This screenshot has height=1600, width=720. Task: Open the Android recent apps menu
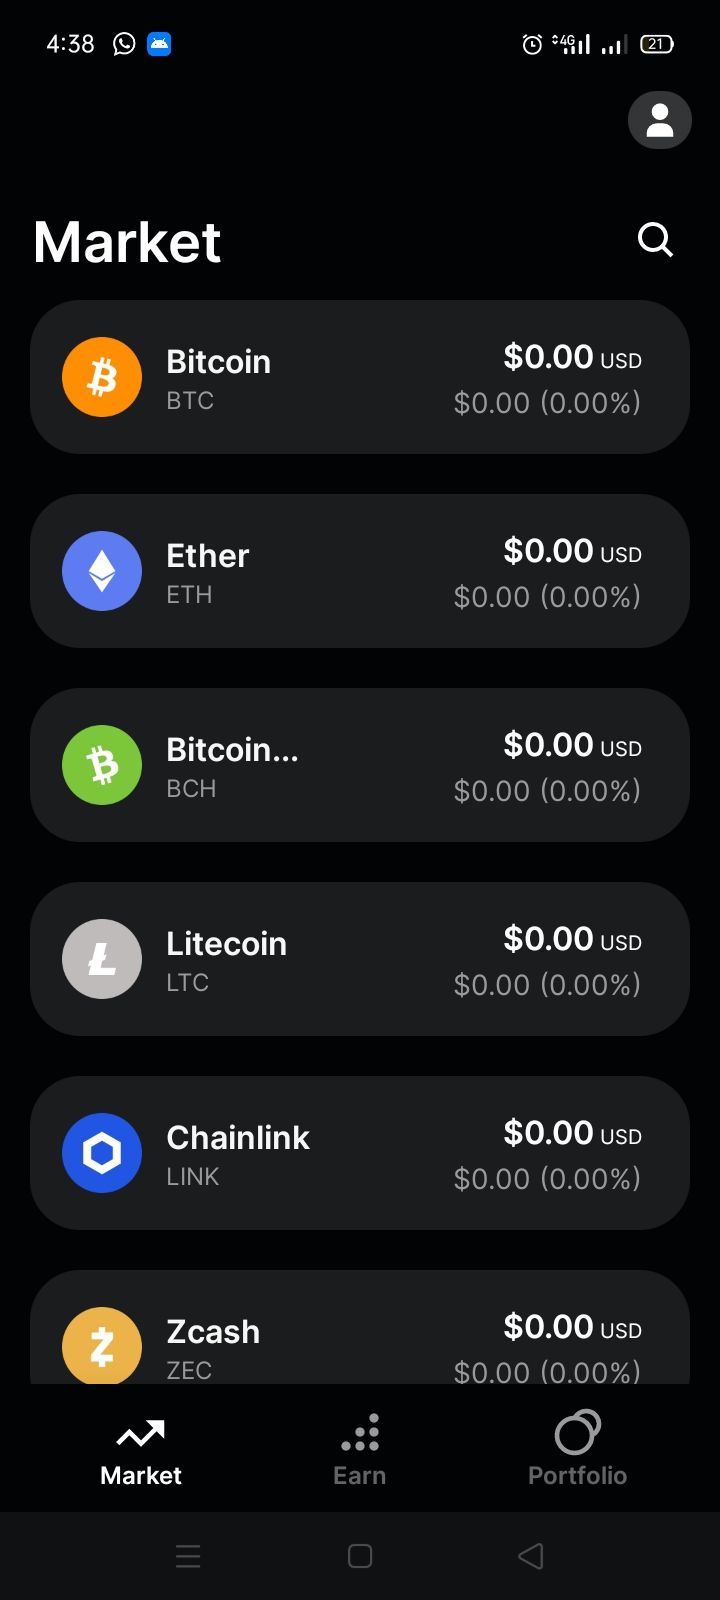tap(188, 1556)
